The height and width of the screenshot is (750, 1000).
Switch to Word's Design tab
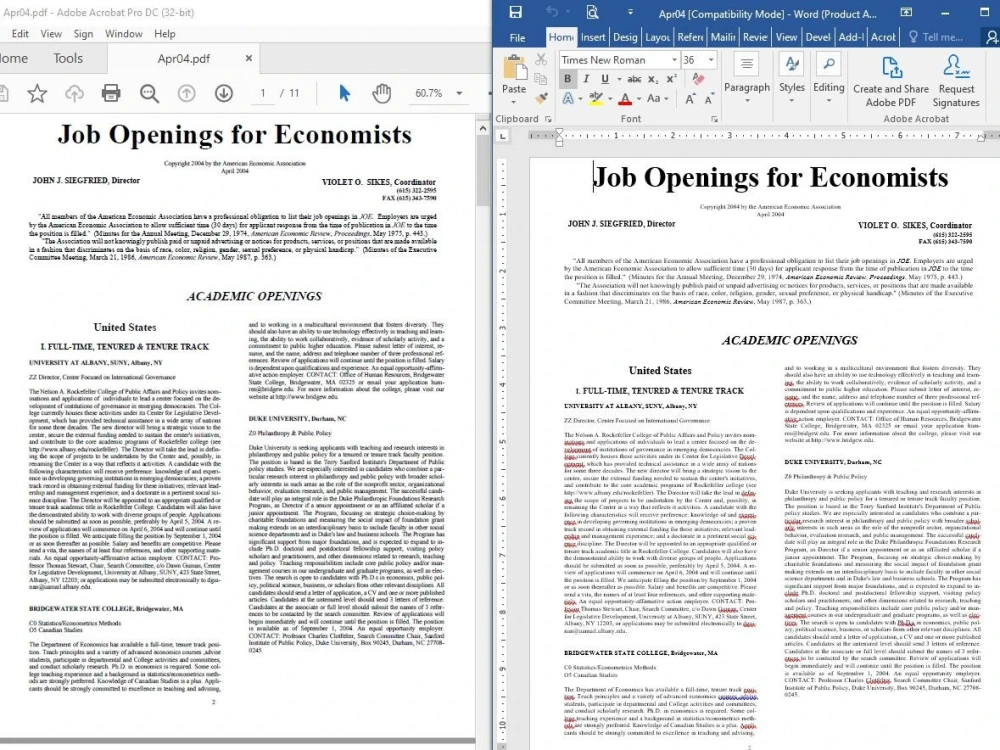(x=625, y=37)
